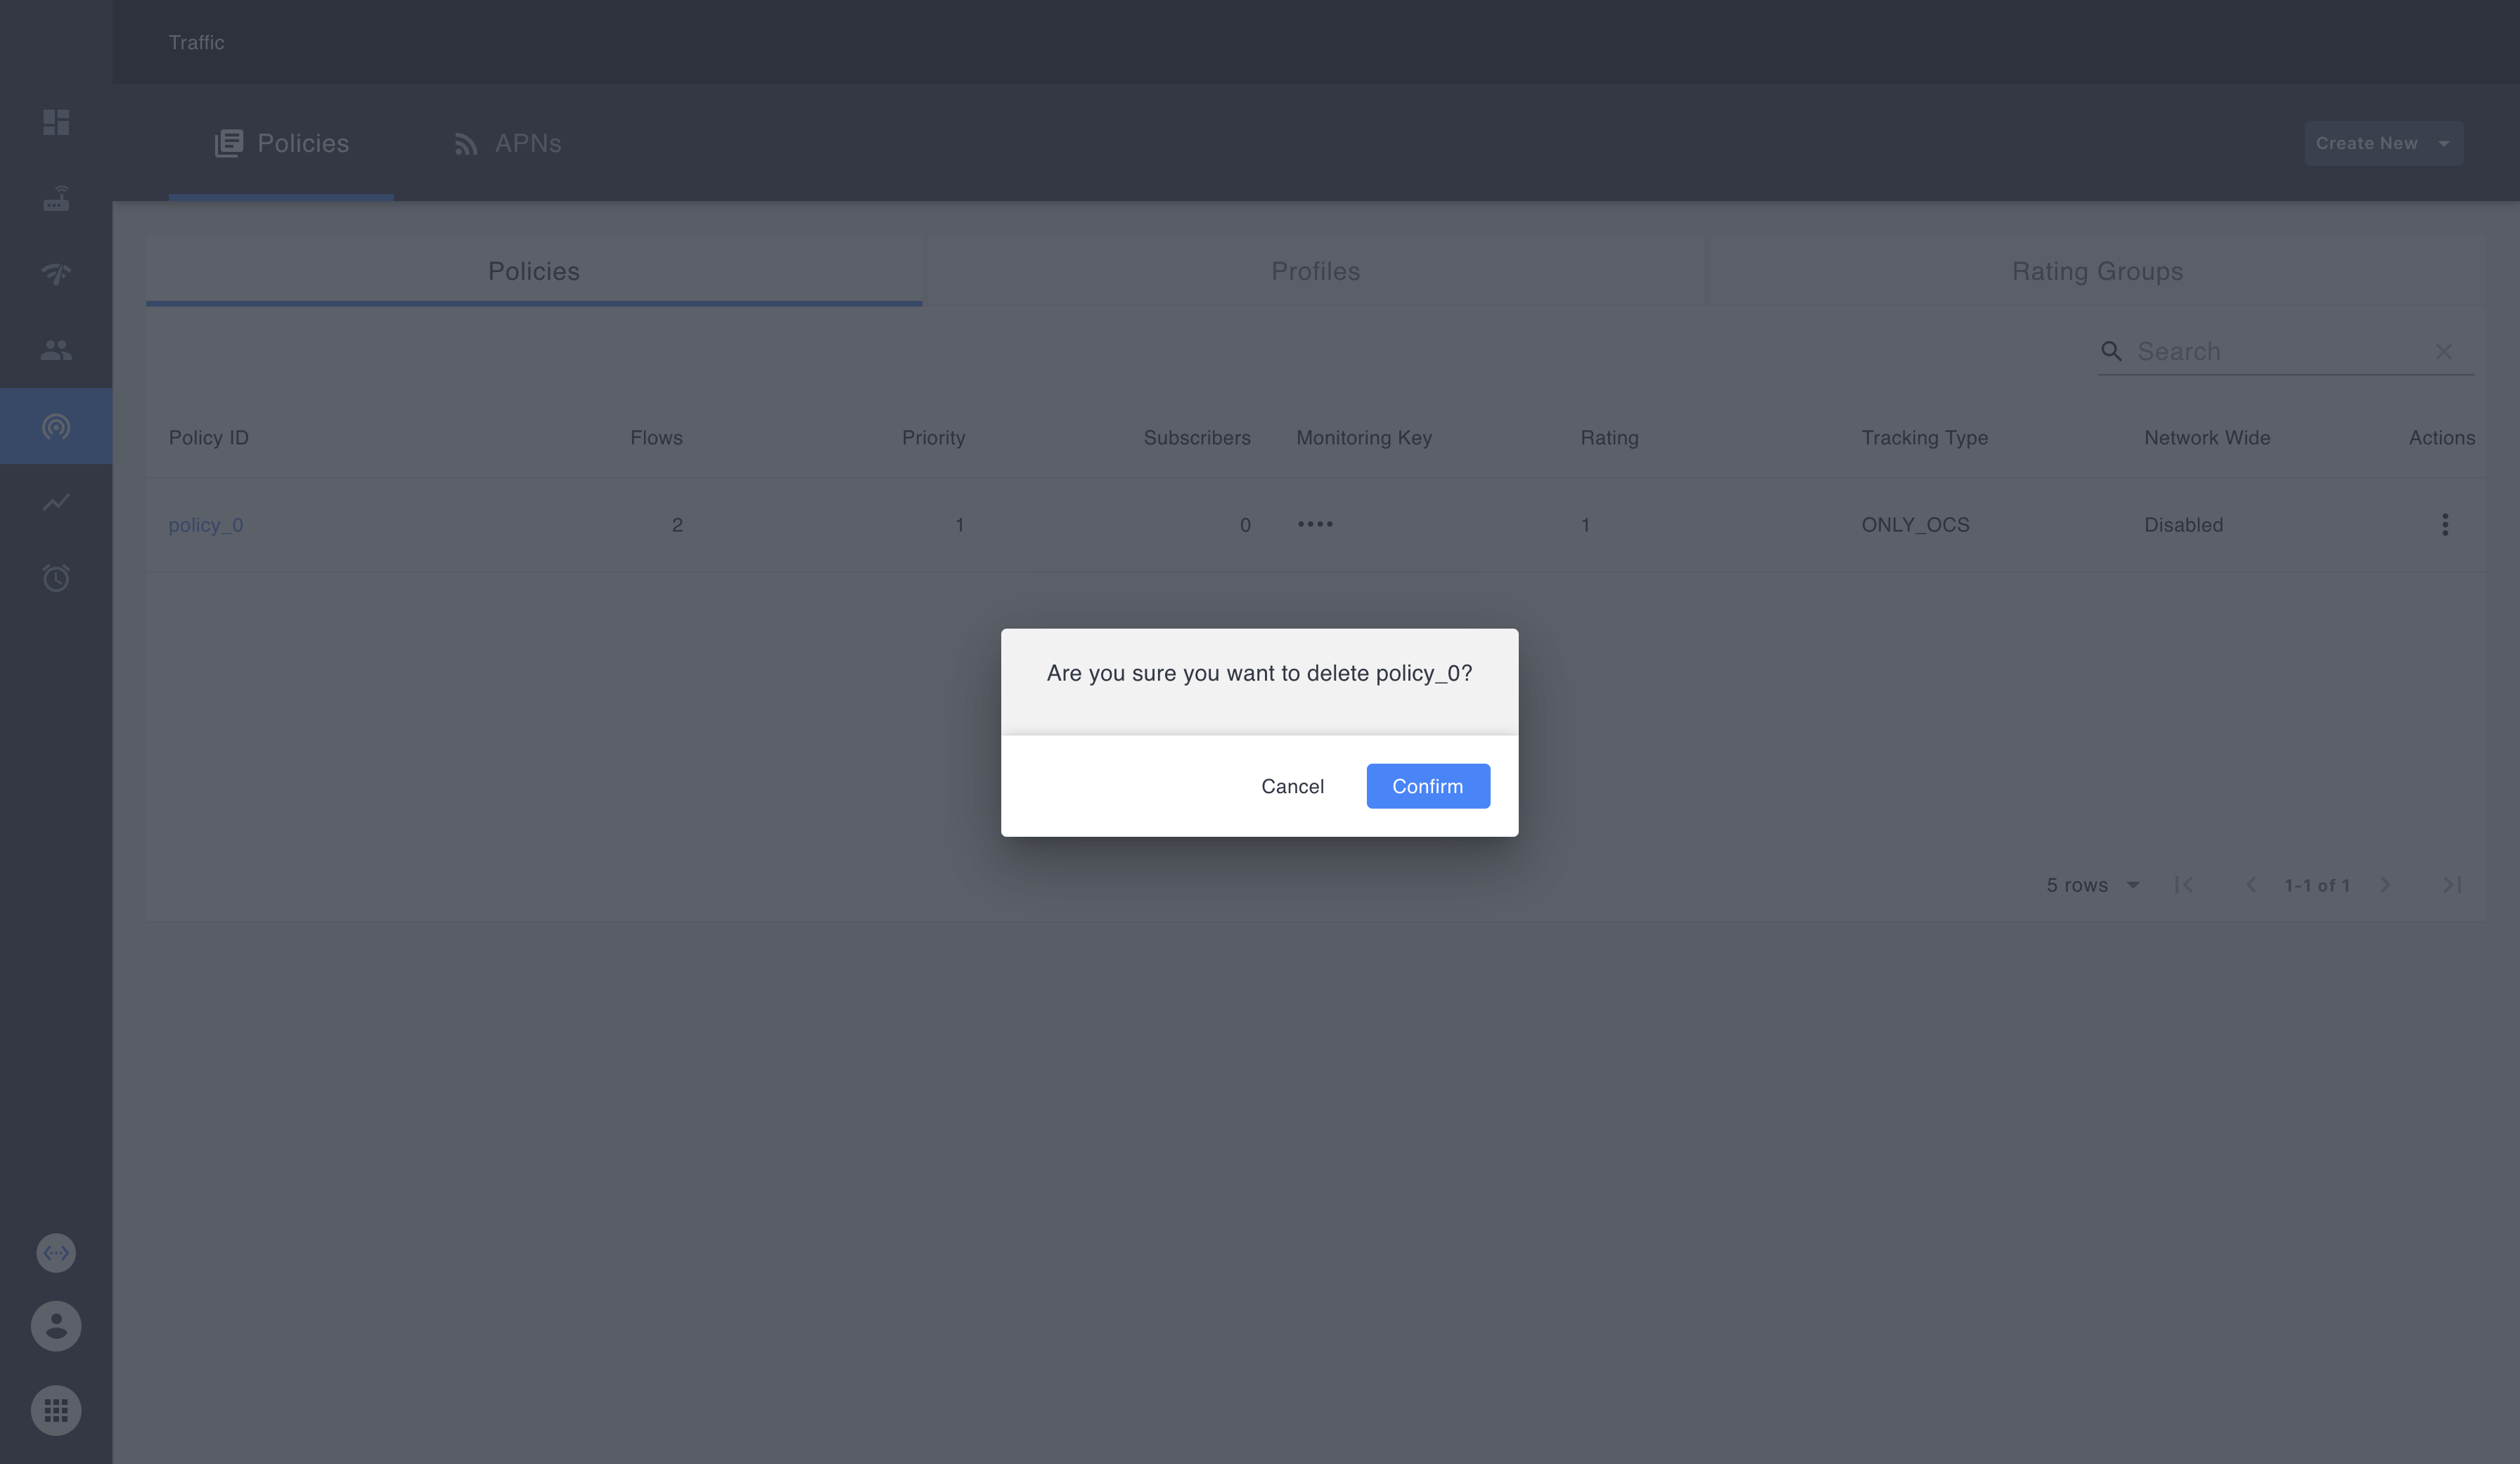Open the Subscribers people icon
The image size is (2520, 1464).
tap(56, 349)
